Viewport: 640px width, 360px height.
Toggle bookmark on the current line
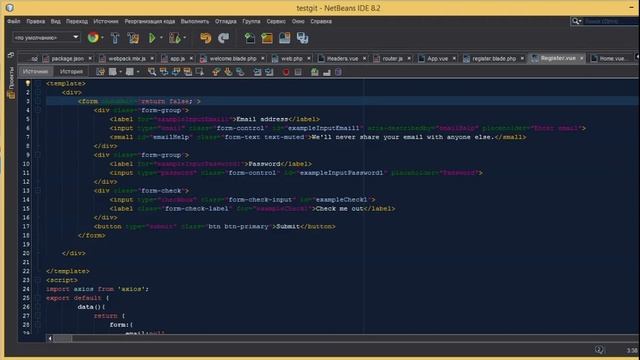pyautogui.click(x=240, y=72)
